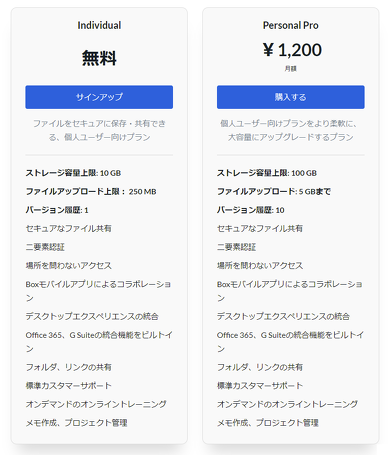The height and width of the screenshot is (455, 390).
Task: Click セキュアなファイル共有 in Personal Pro card
Action: tap(260, 228)
